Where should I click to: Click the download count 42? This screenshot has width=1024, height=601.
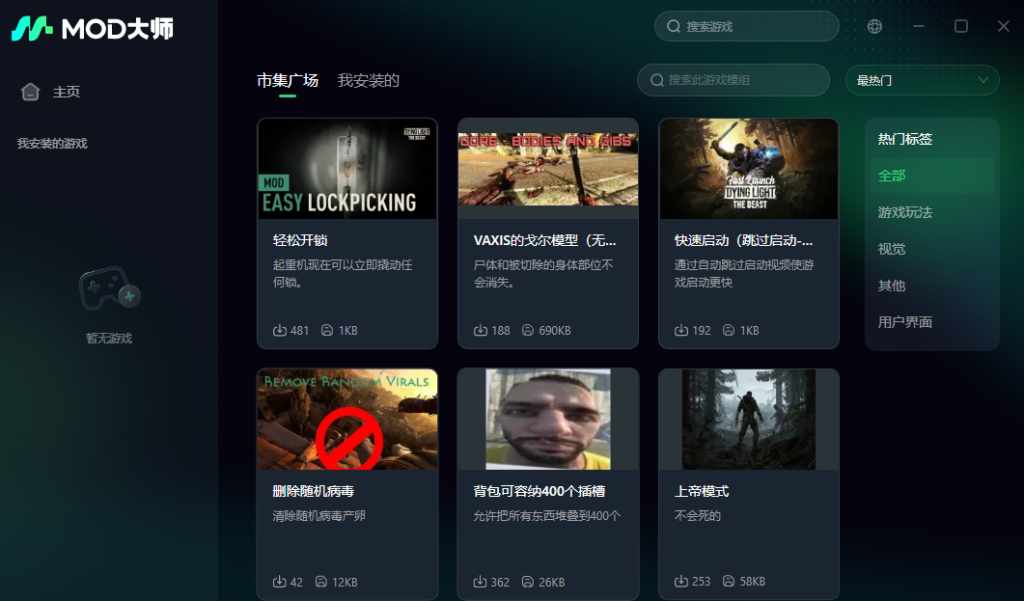point(296,582)
